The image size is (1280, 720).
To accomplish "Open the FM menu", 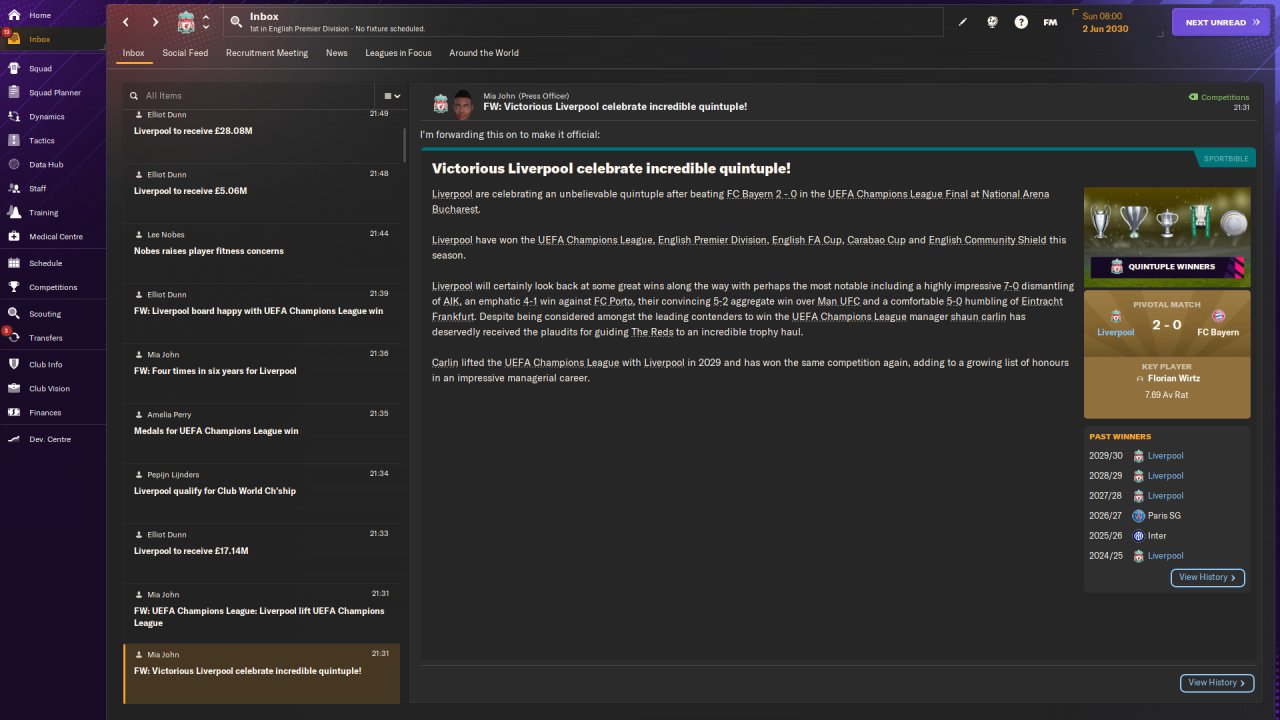I will pos(1050,22).
